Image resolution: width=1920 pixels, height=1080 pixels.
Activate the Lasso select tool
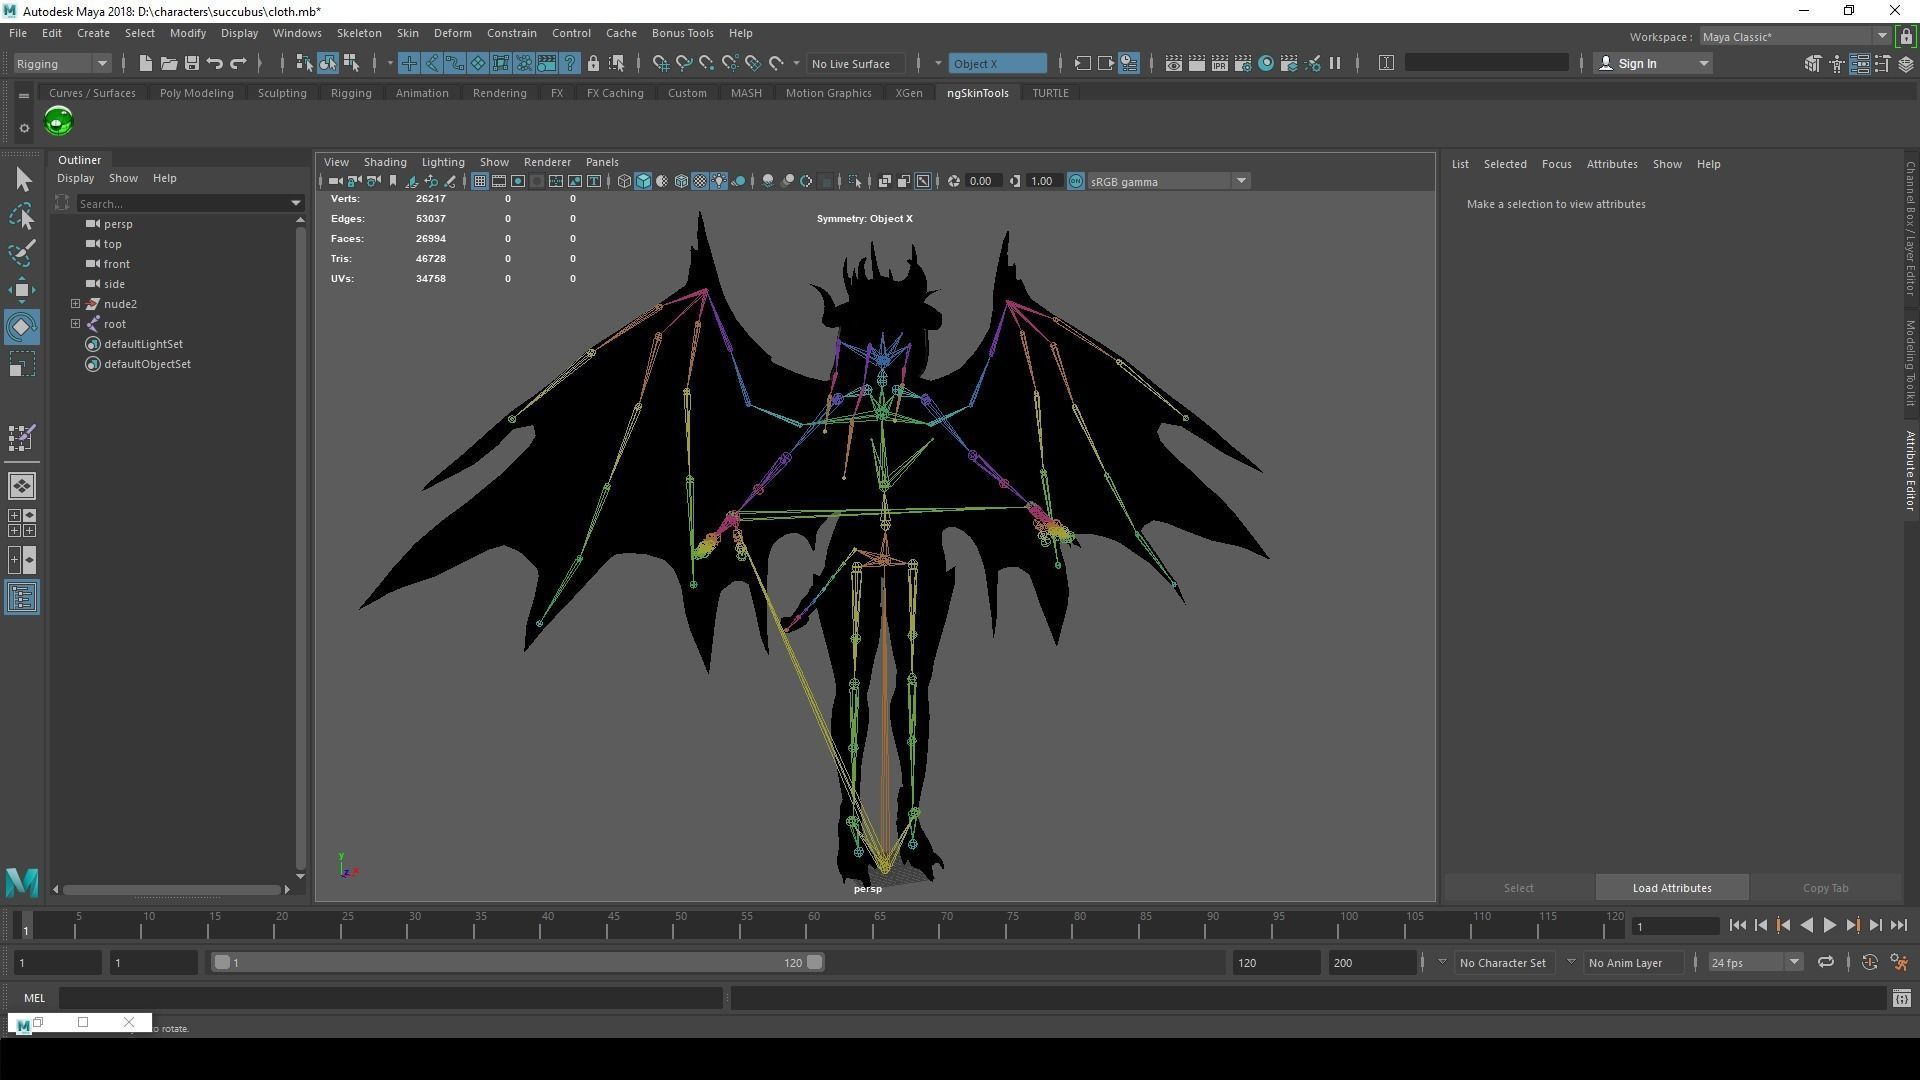22,216
